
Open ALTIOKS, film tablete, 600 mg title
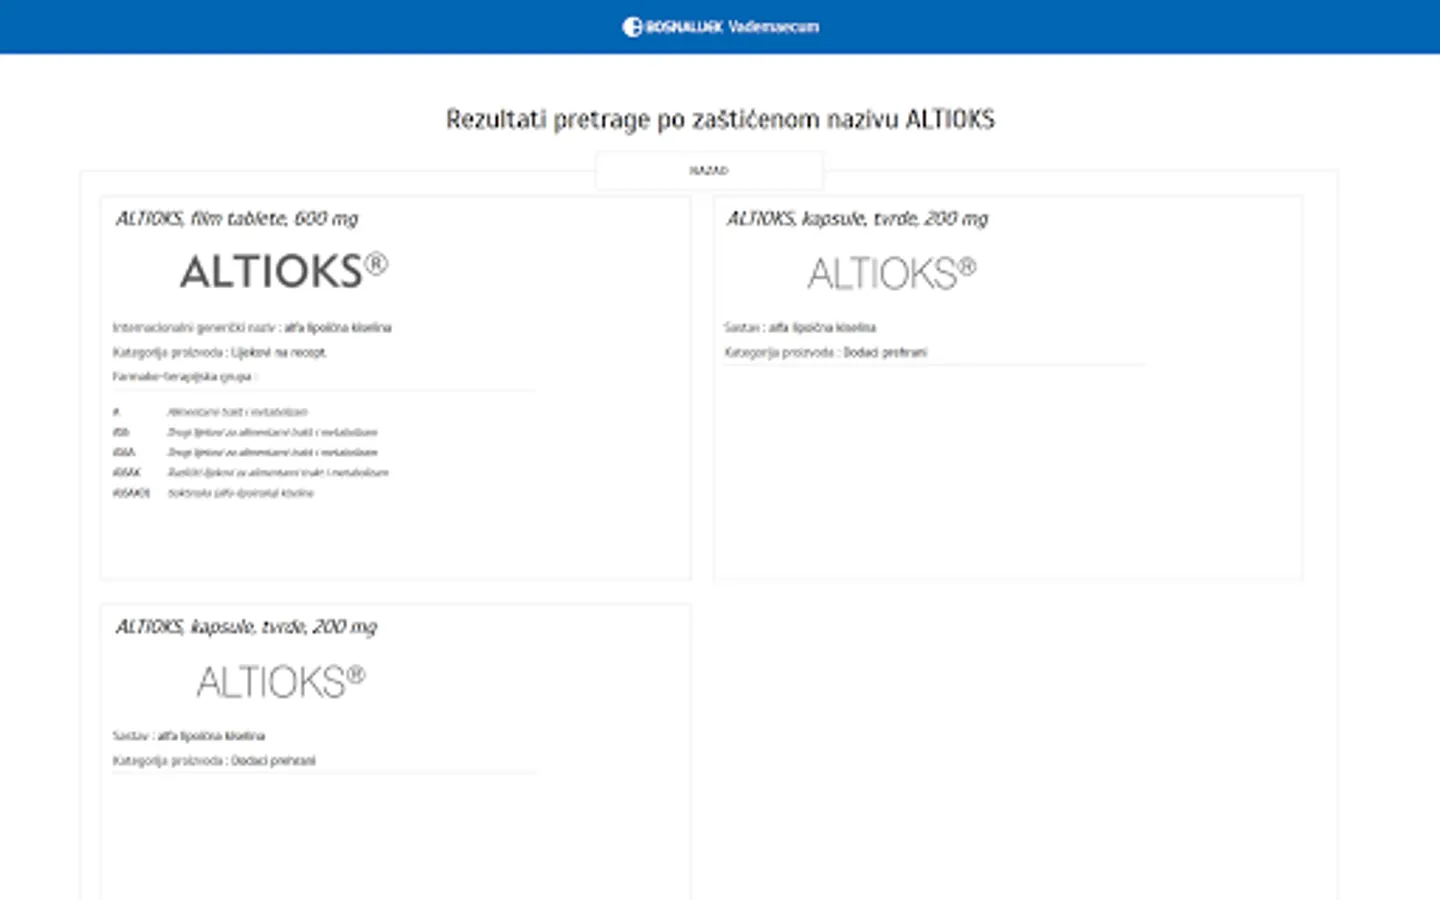point(237,219)
